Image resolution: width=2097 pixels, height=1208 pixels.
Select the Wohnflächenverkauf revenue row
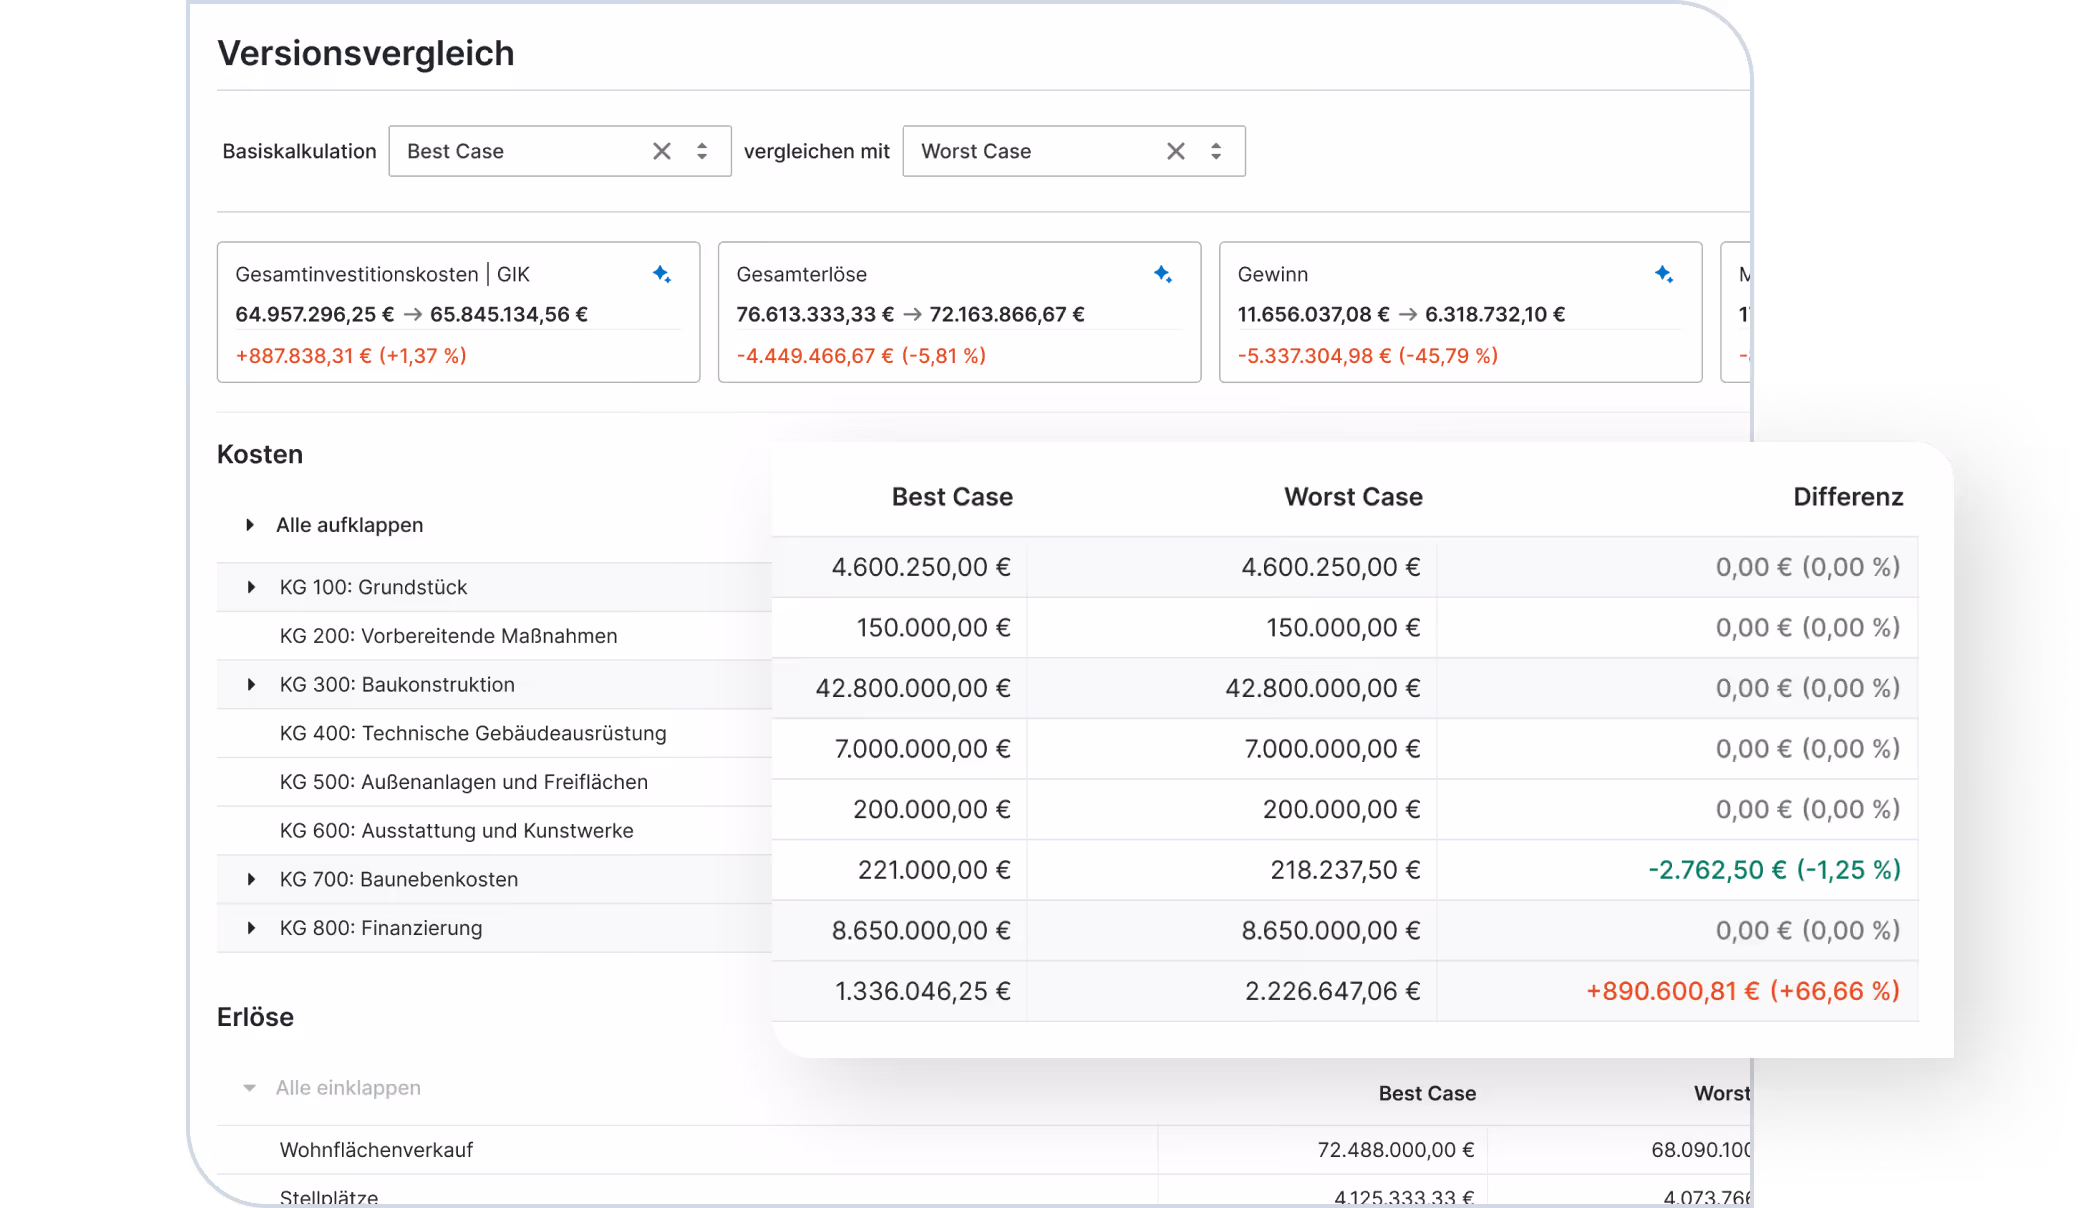point(376,1150)
